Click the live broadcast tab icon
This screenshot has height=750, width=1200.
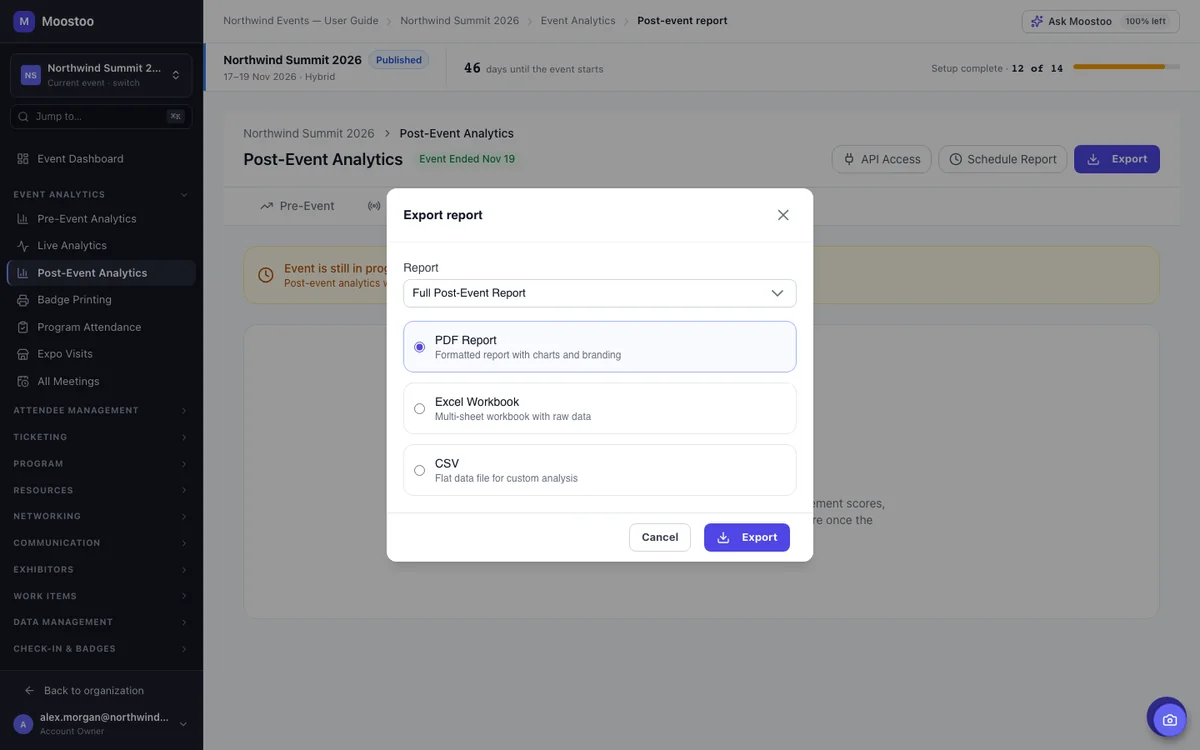point(374,206)
